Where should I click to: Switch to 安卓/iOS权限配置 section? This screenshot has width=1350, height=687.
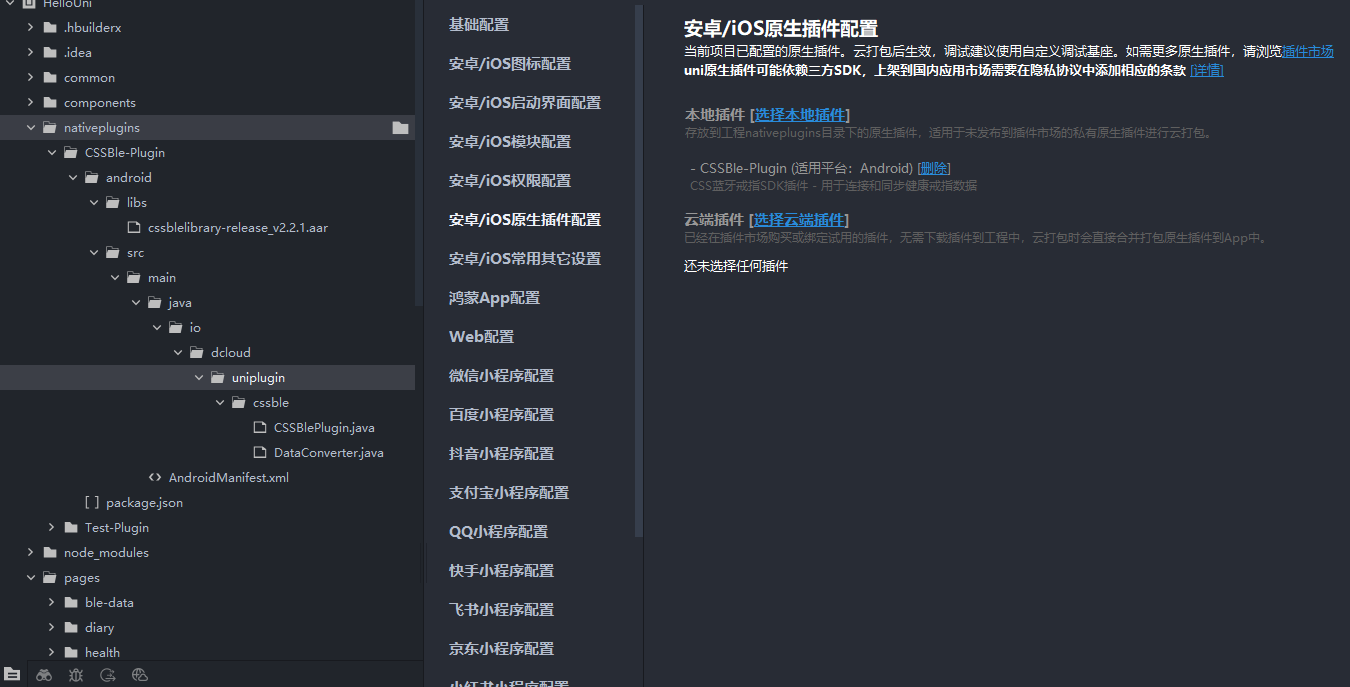pyautogui.click(x=509, y=181)
